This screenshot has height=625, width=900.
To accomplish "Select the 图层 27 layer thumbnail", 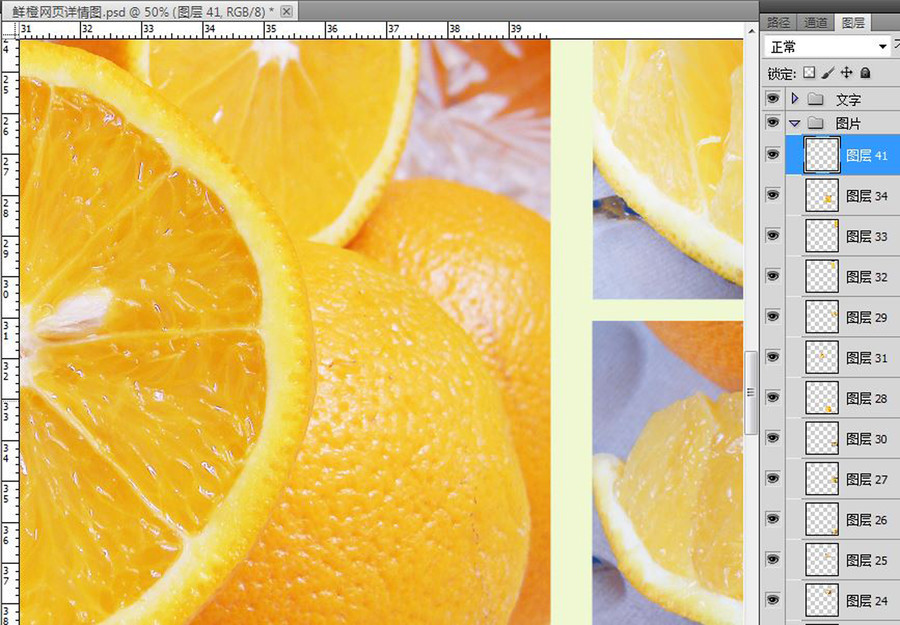I will click(822, 479).
